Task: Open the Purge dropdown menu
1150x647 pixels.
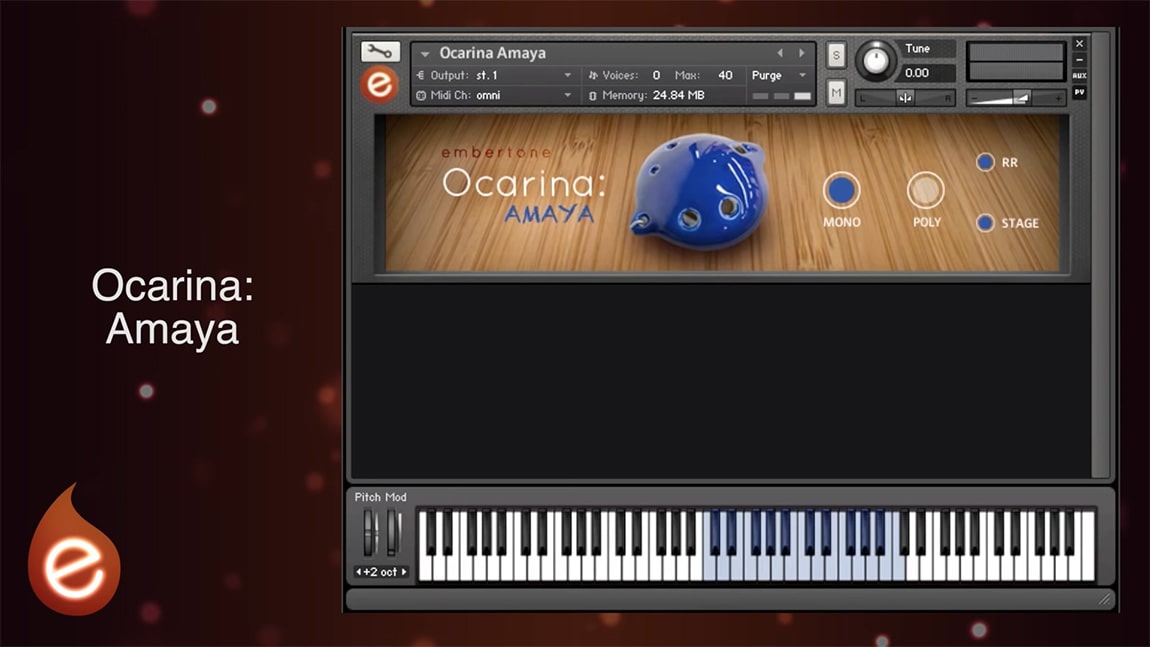Action: 778,75
